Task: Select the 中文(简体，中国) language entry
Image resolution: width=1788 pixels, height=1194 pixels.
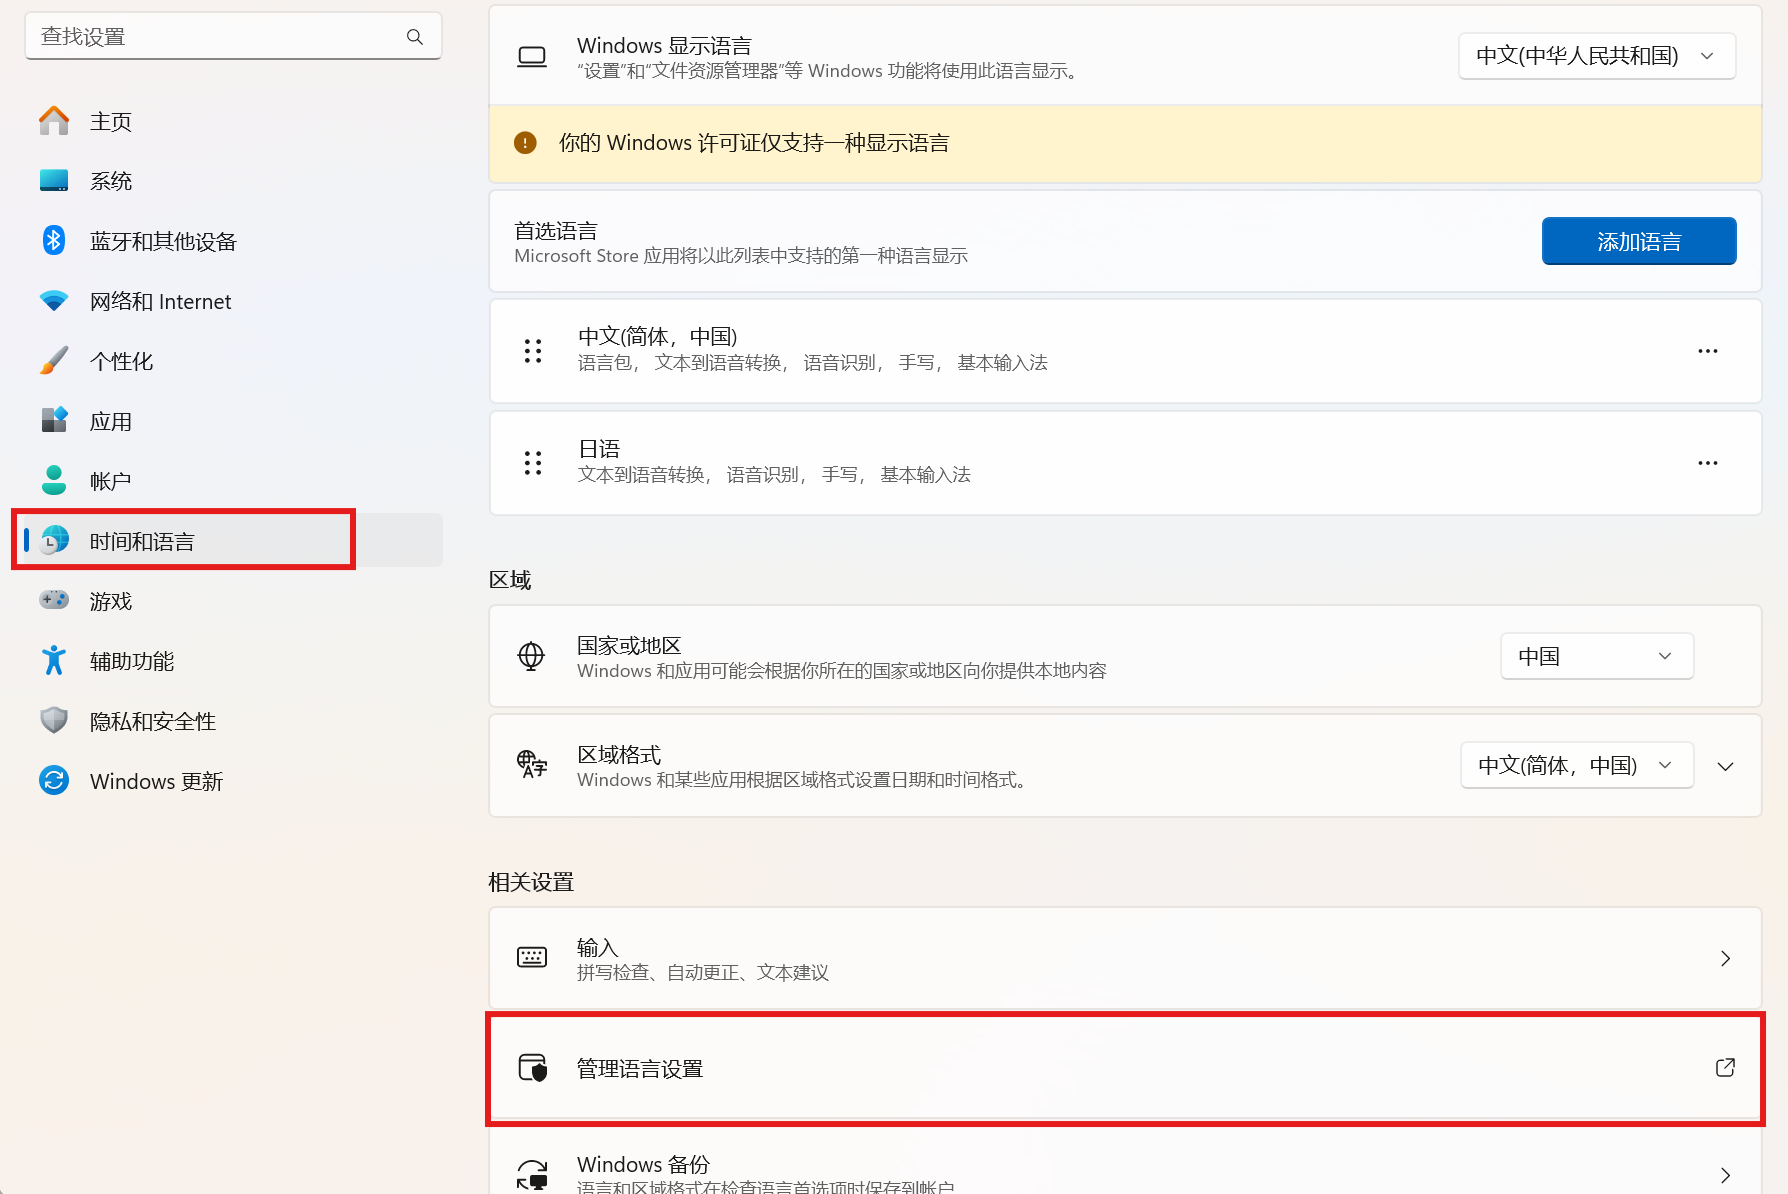Action: point(1125,351)
